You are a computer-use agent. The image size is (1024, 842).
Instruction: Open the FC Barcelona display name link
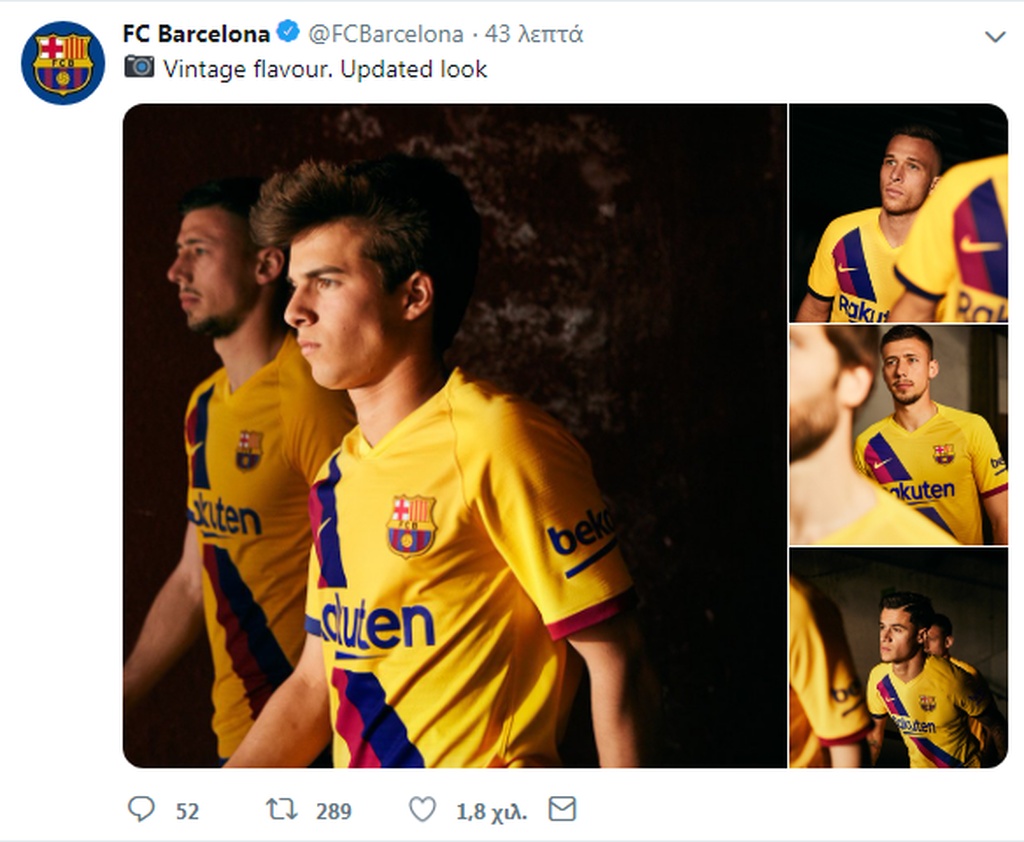point(196,34)
